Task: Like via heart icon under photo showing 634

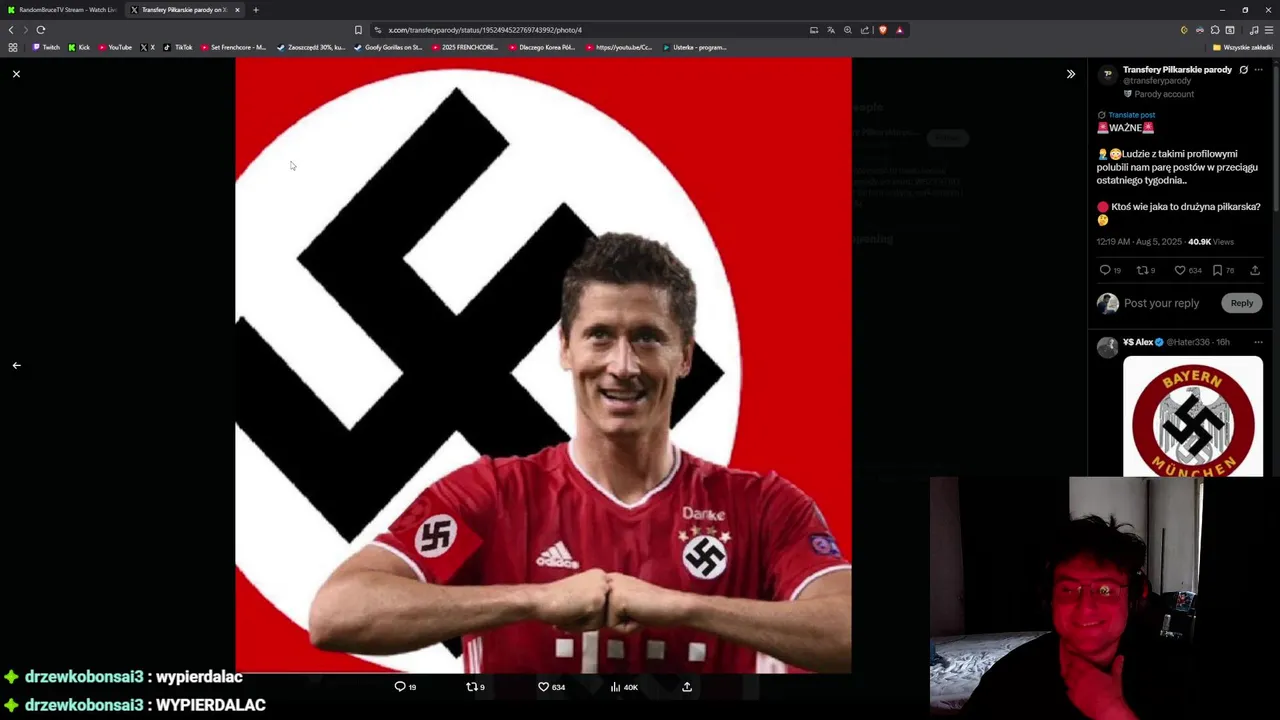Action: point(544,687)
